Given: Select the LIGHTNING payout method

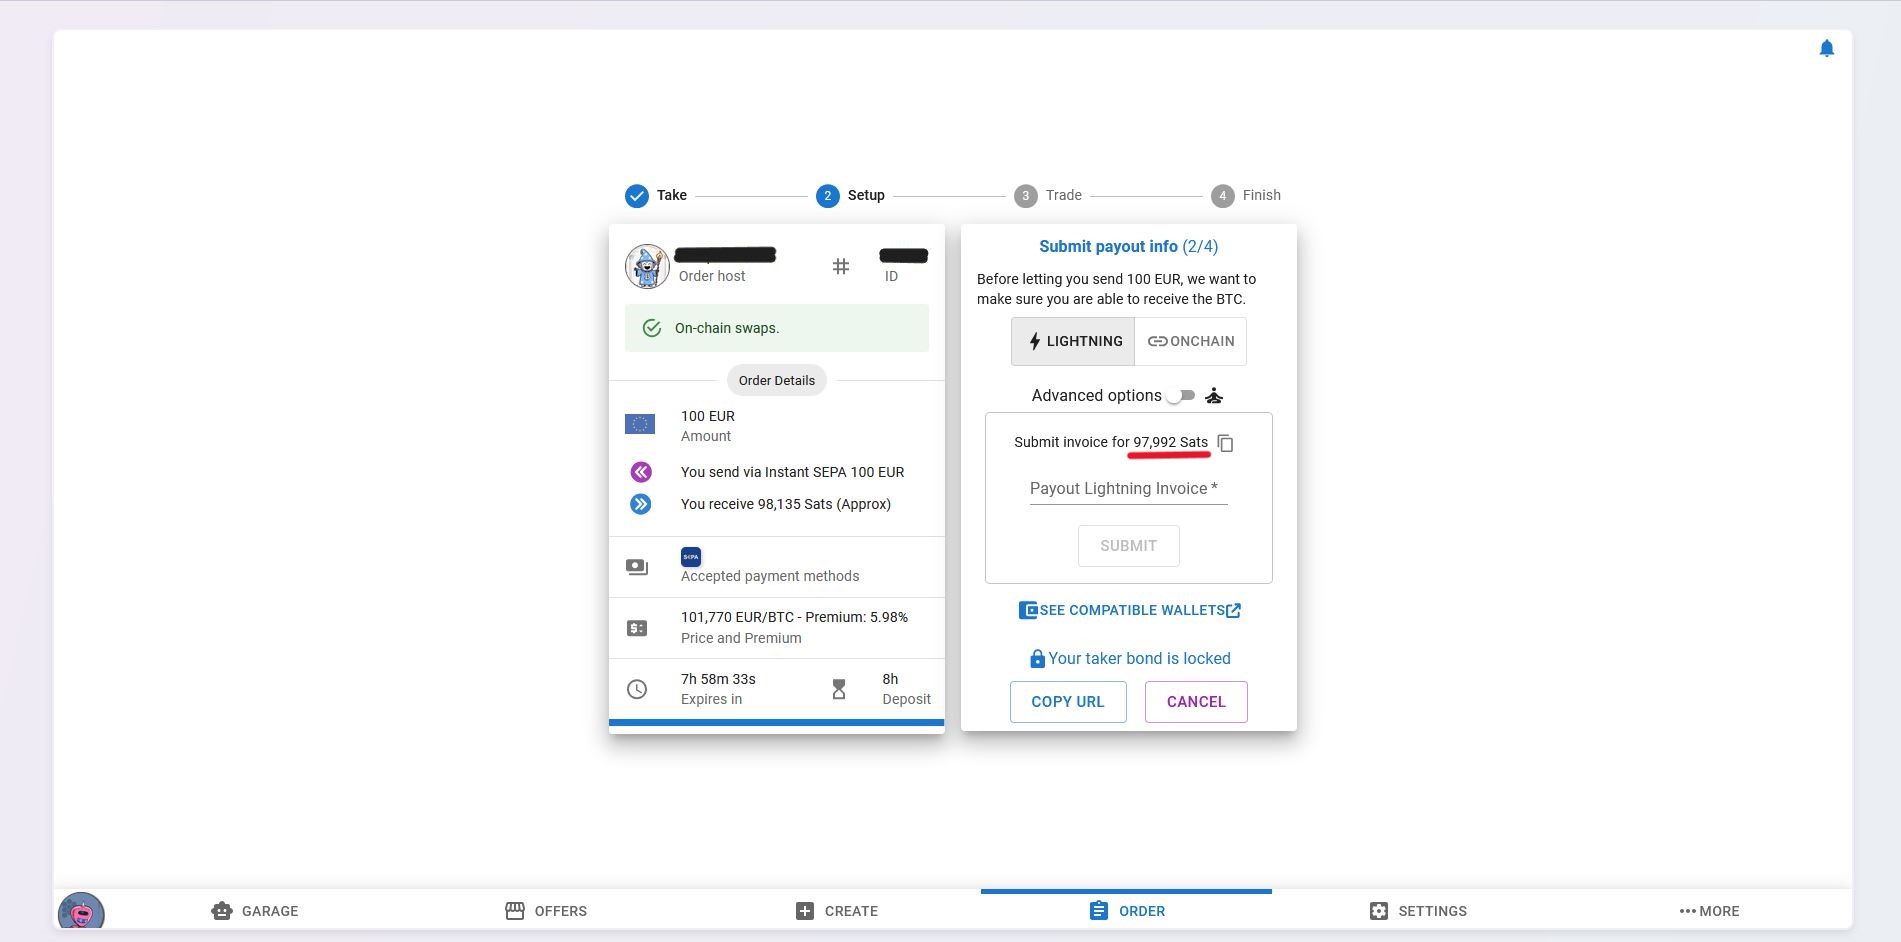Looking at the screenshot, I should pyautogui.click(x=1072, y=341).
